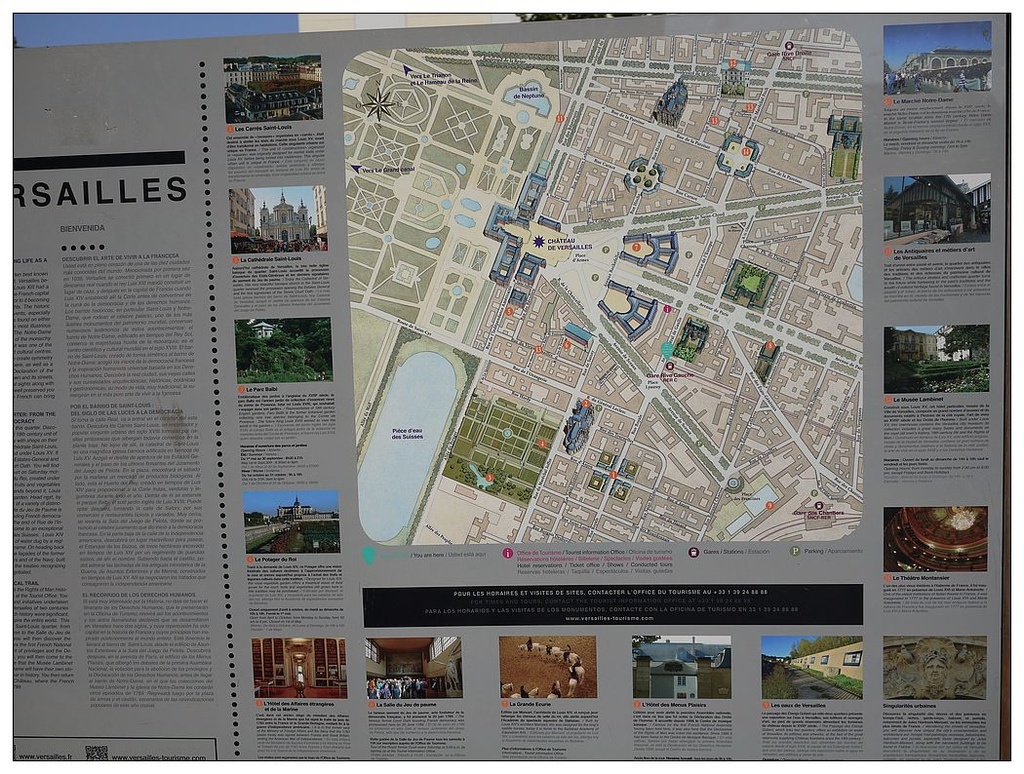1024x774 pixels.
Task: Click the teal you-are-here pin on the map
Action: pyautogui.click(x=667, y=349)
